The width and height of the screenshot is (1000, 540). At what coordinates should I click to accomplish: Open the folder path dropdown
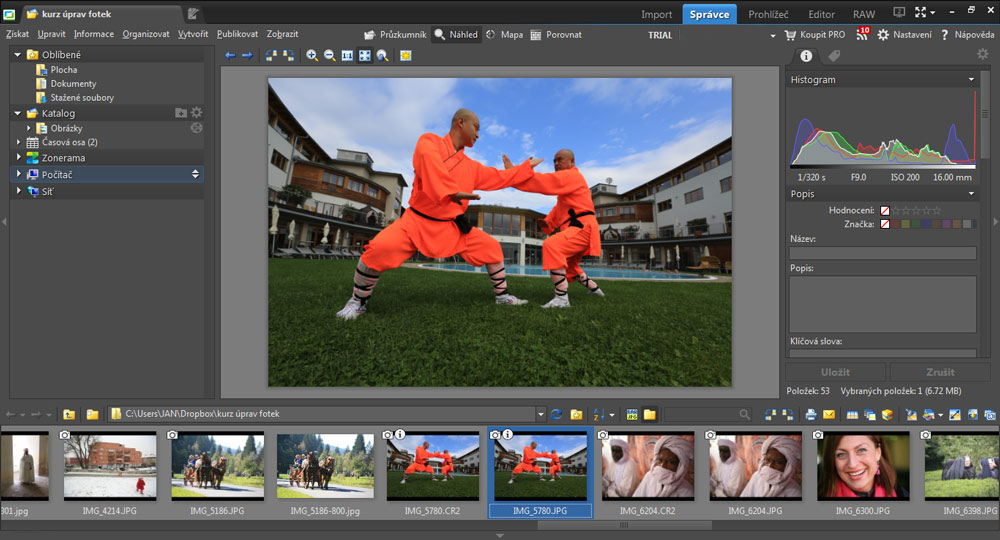(x=540, y=414)
